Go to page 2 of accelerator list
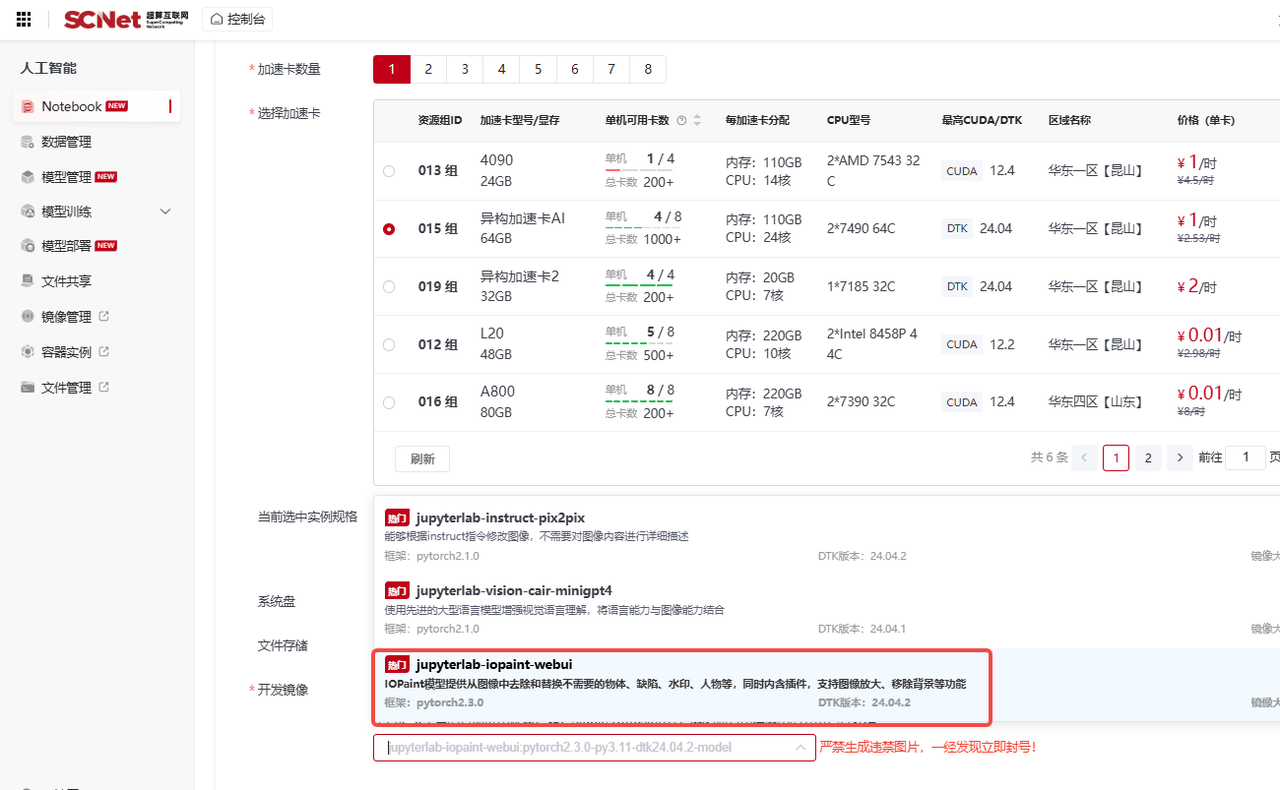 [1148, 458]
